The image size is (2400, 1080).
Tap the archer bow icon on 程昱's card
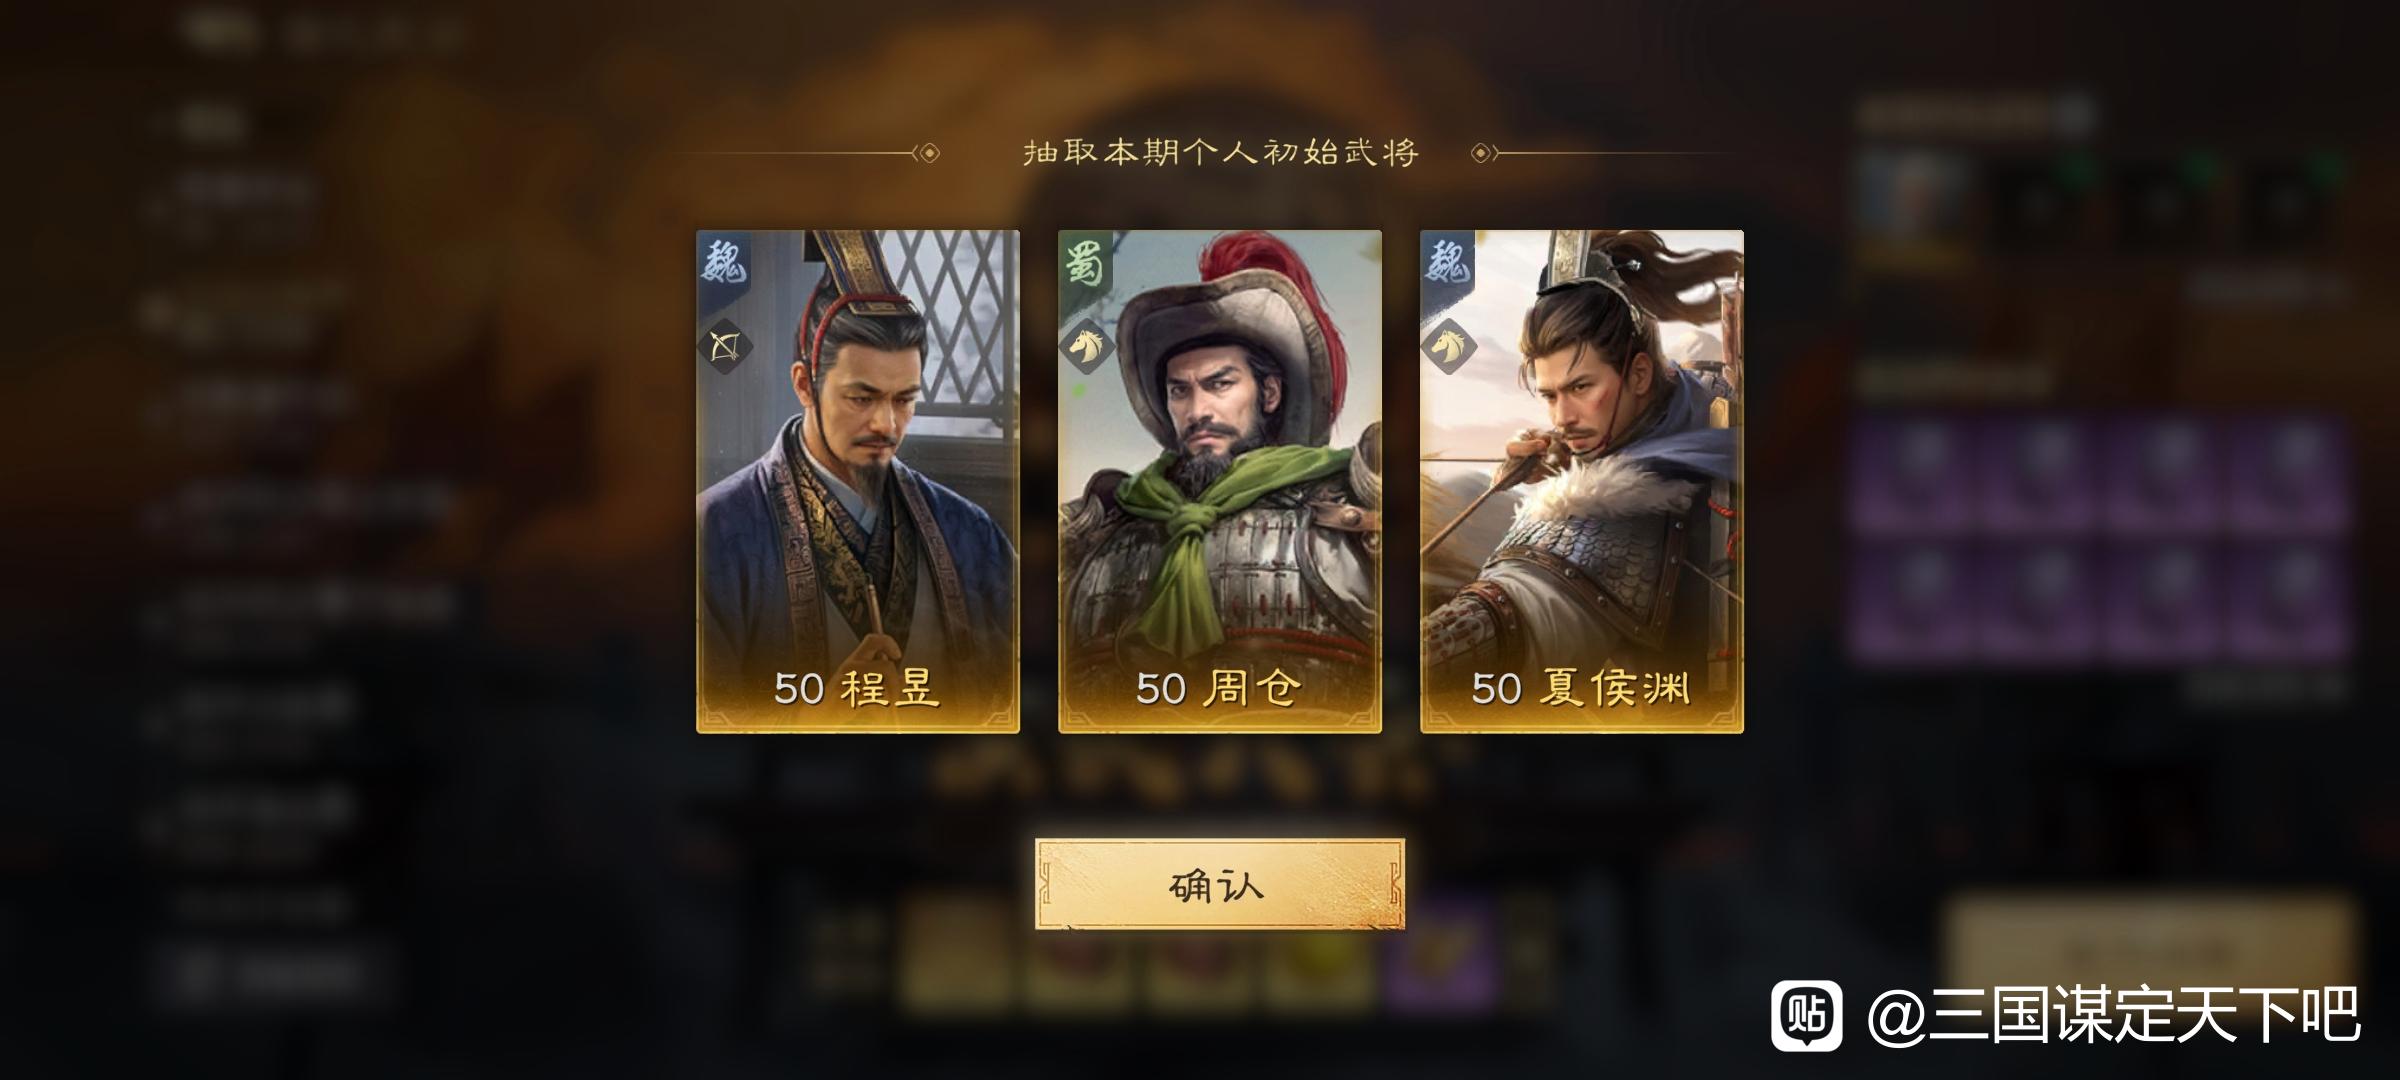tap(725, 347)
